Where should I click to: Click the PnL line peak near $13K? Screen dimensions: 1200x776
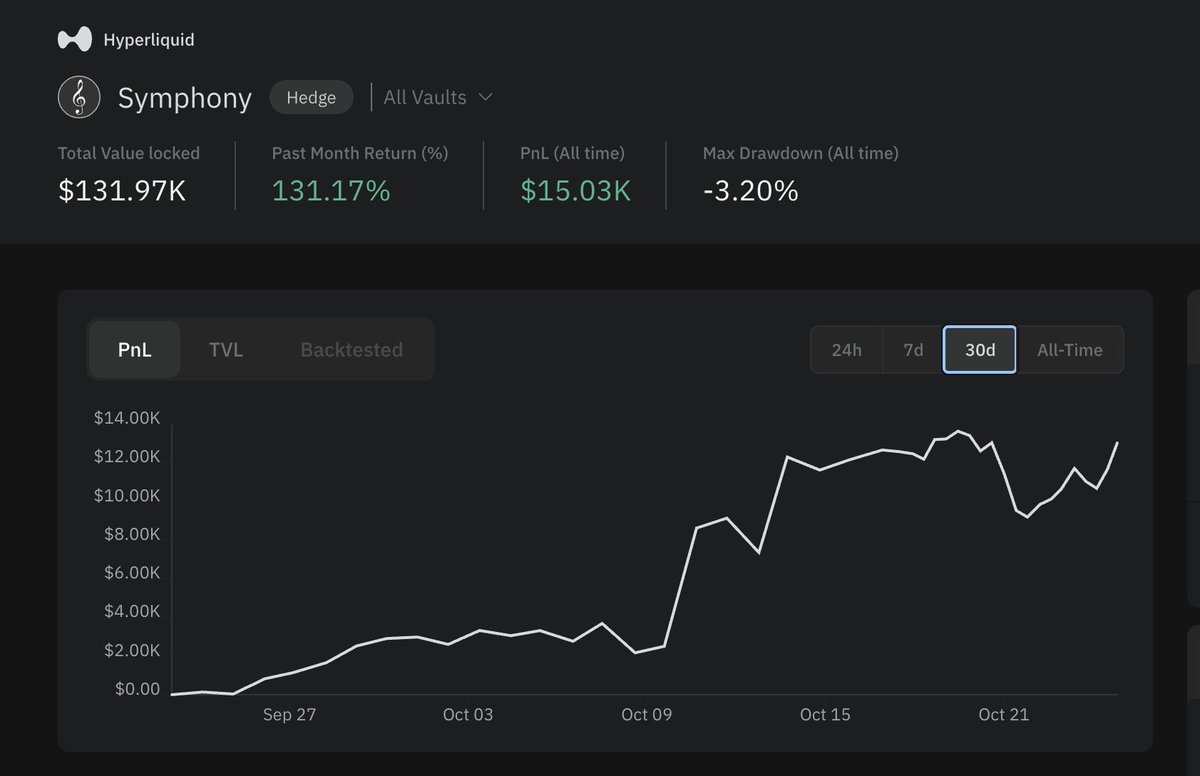click(958, 431)
